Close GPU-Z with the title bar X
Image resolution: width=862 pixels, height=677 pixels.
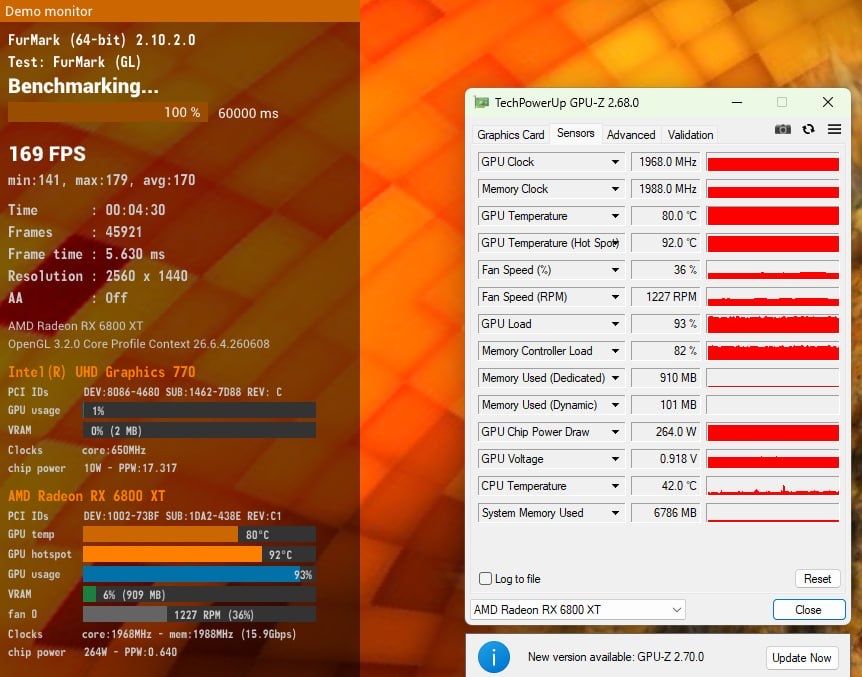coord(827,102)
